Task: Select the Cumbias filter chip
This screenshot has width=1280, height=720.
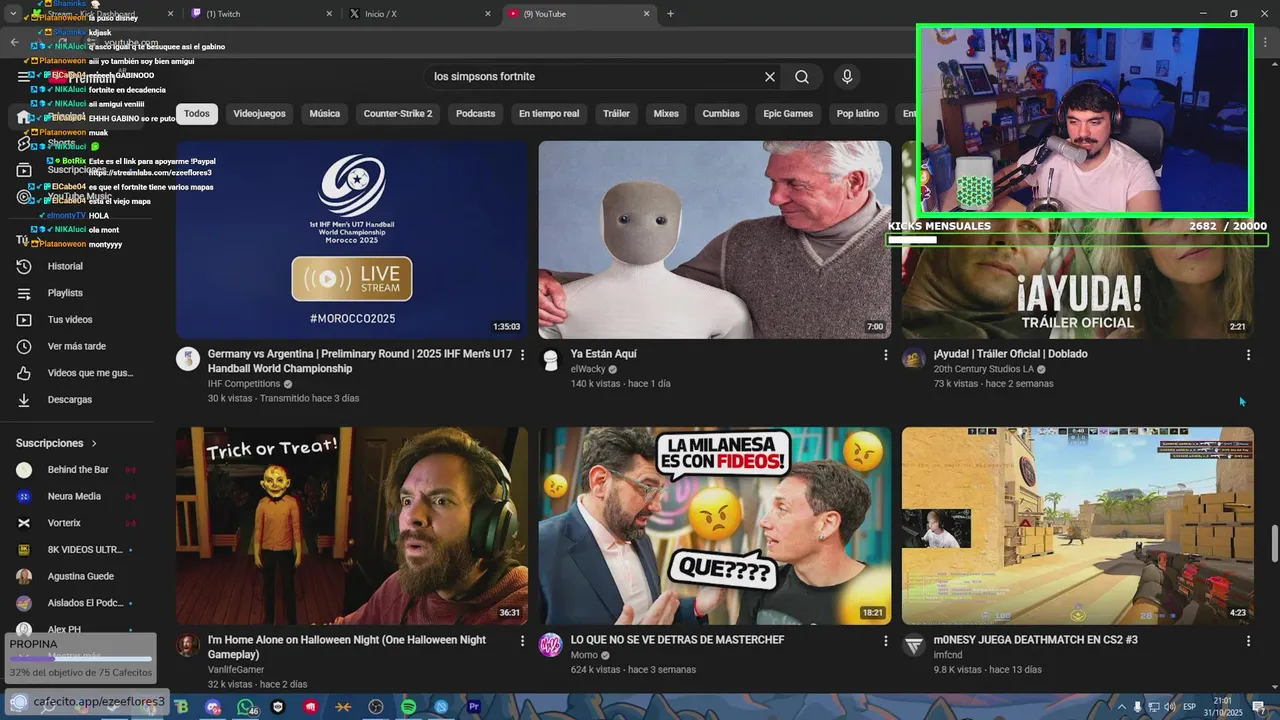Action: coord(721,114)
